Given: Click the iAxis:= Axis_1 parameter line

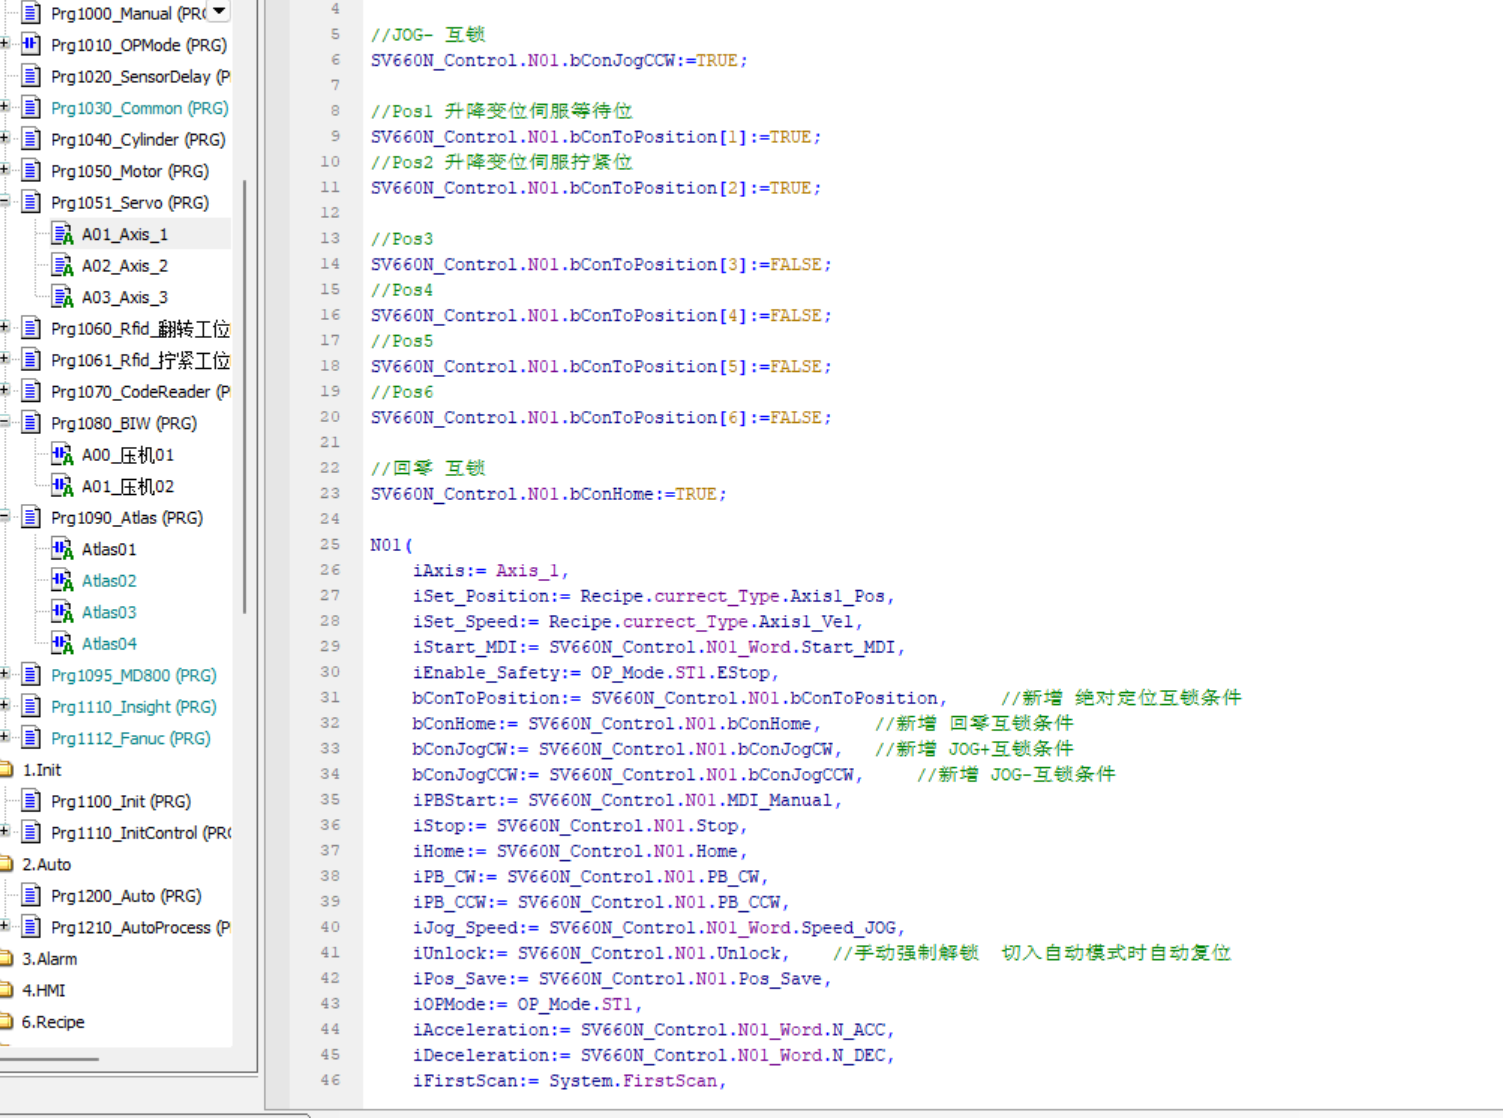Looking at the screenshot, I should point(490,570).
